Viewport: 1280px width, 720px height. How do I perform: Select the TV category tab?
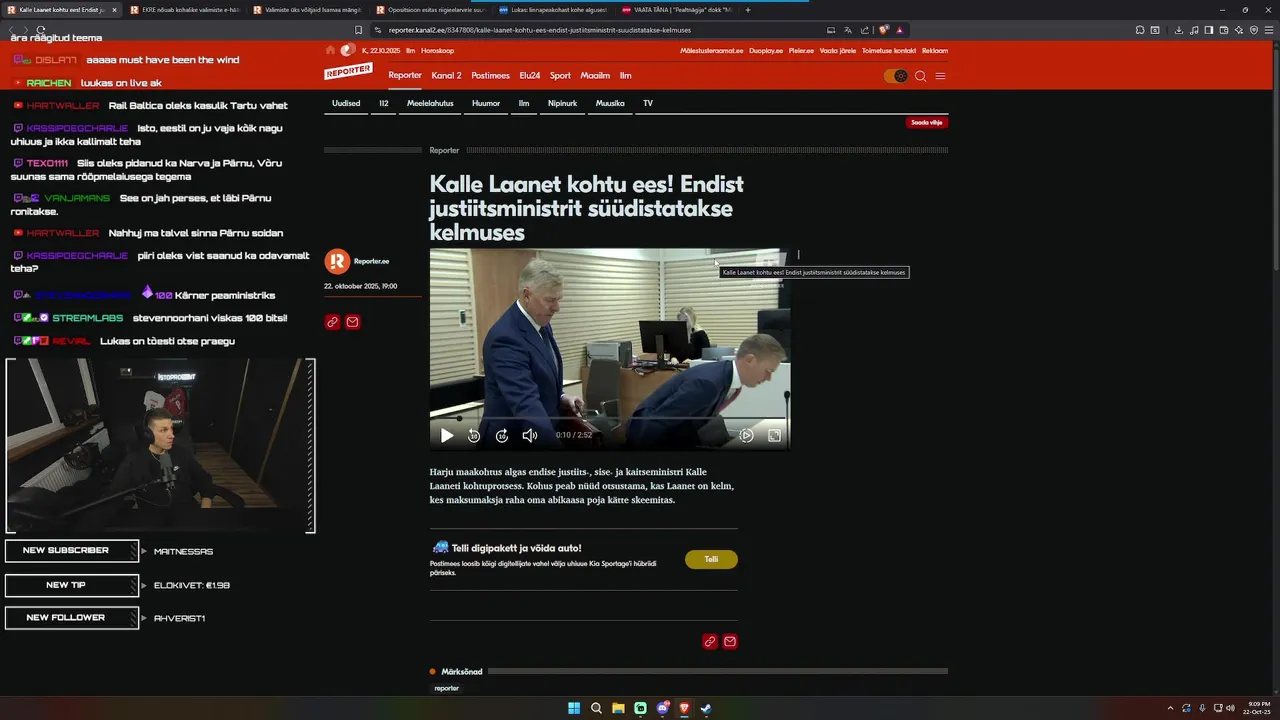point(648,103)
